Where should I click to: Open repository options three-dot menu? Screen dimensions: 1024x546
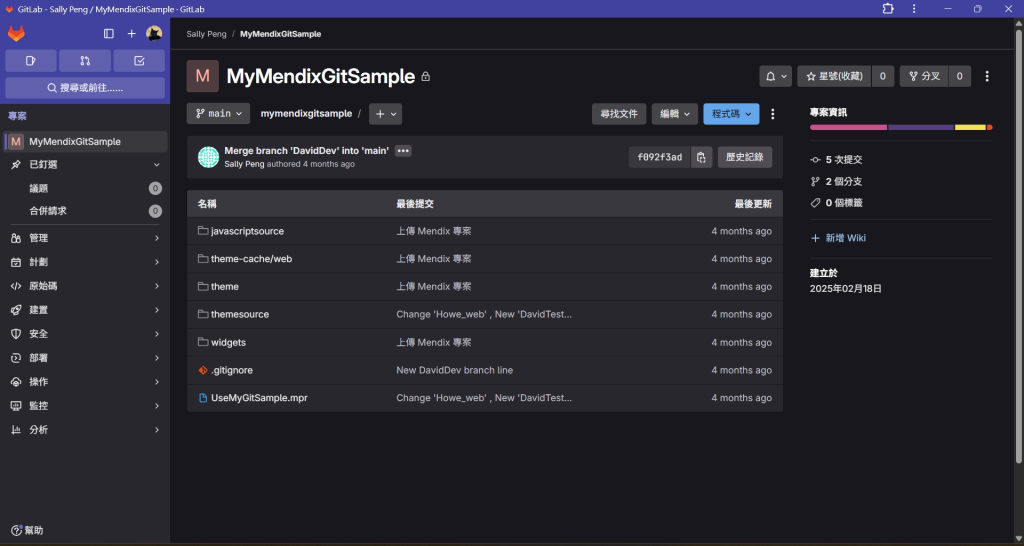pos(773,114)
